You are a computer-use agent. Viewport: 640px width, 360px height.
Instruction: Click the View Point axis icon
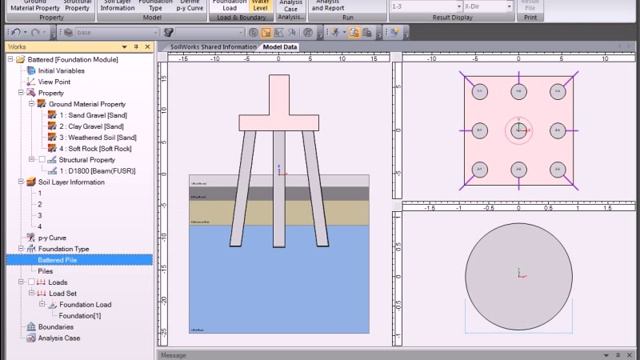(x=31, y=82)
